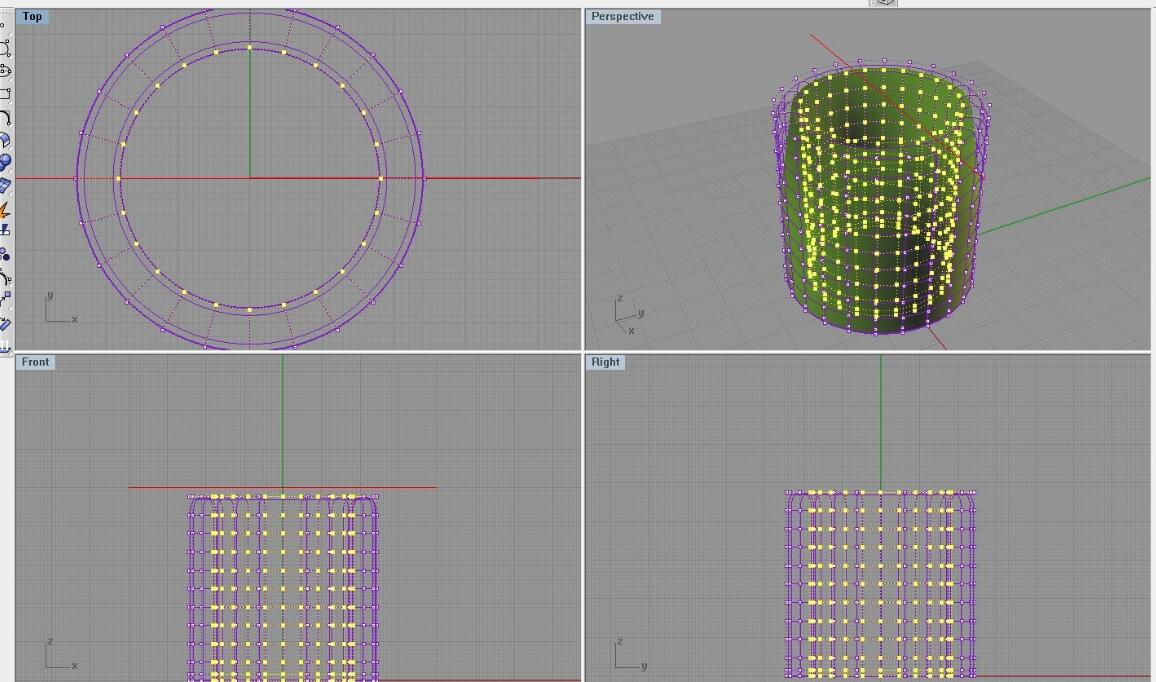The width and height of the screenshot is (1156, 682).
Task: Click the Top viewport x-y axis indicator
Action: pyautogui.click(x=60, y=308)
